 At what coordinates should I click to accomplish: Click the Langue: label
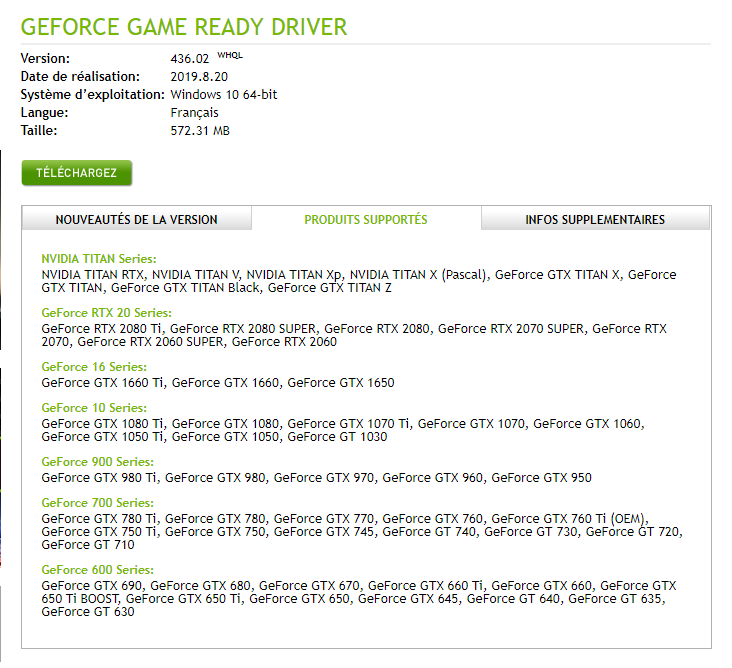44,113
